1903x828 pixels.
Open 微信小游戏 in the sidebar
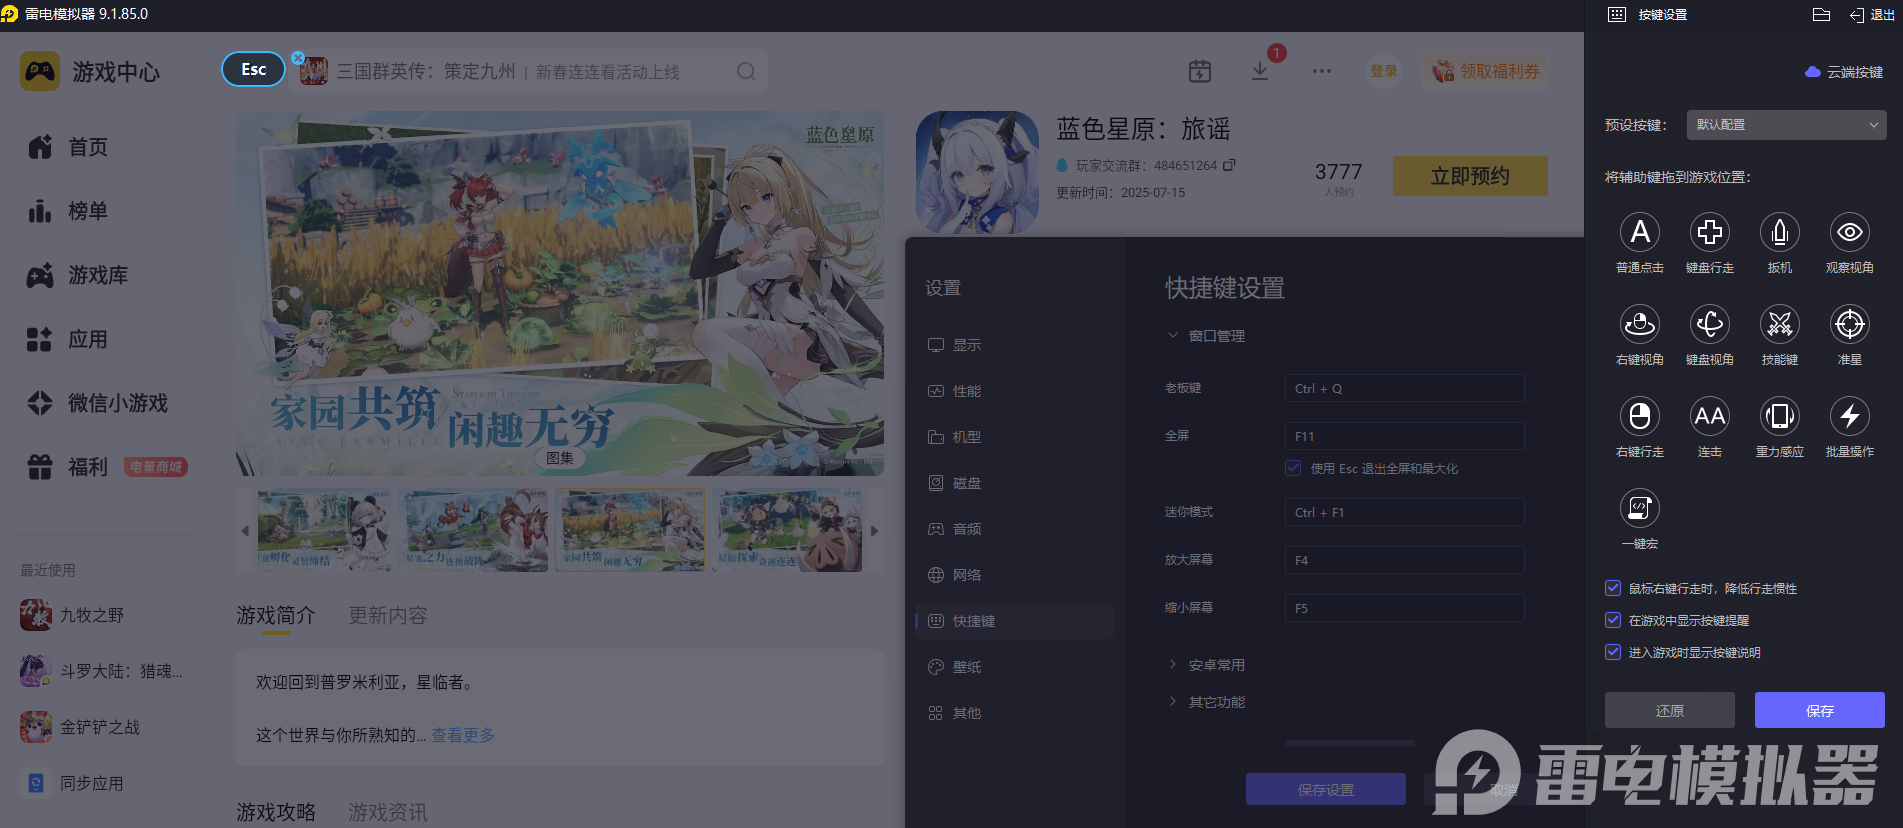tap(98, 403)
